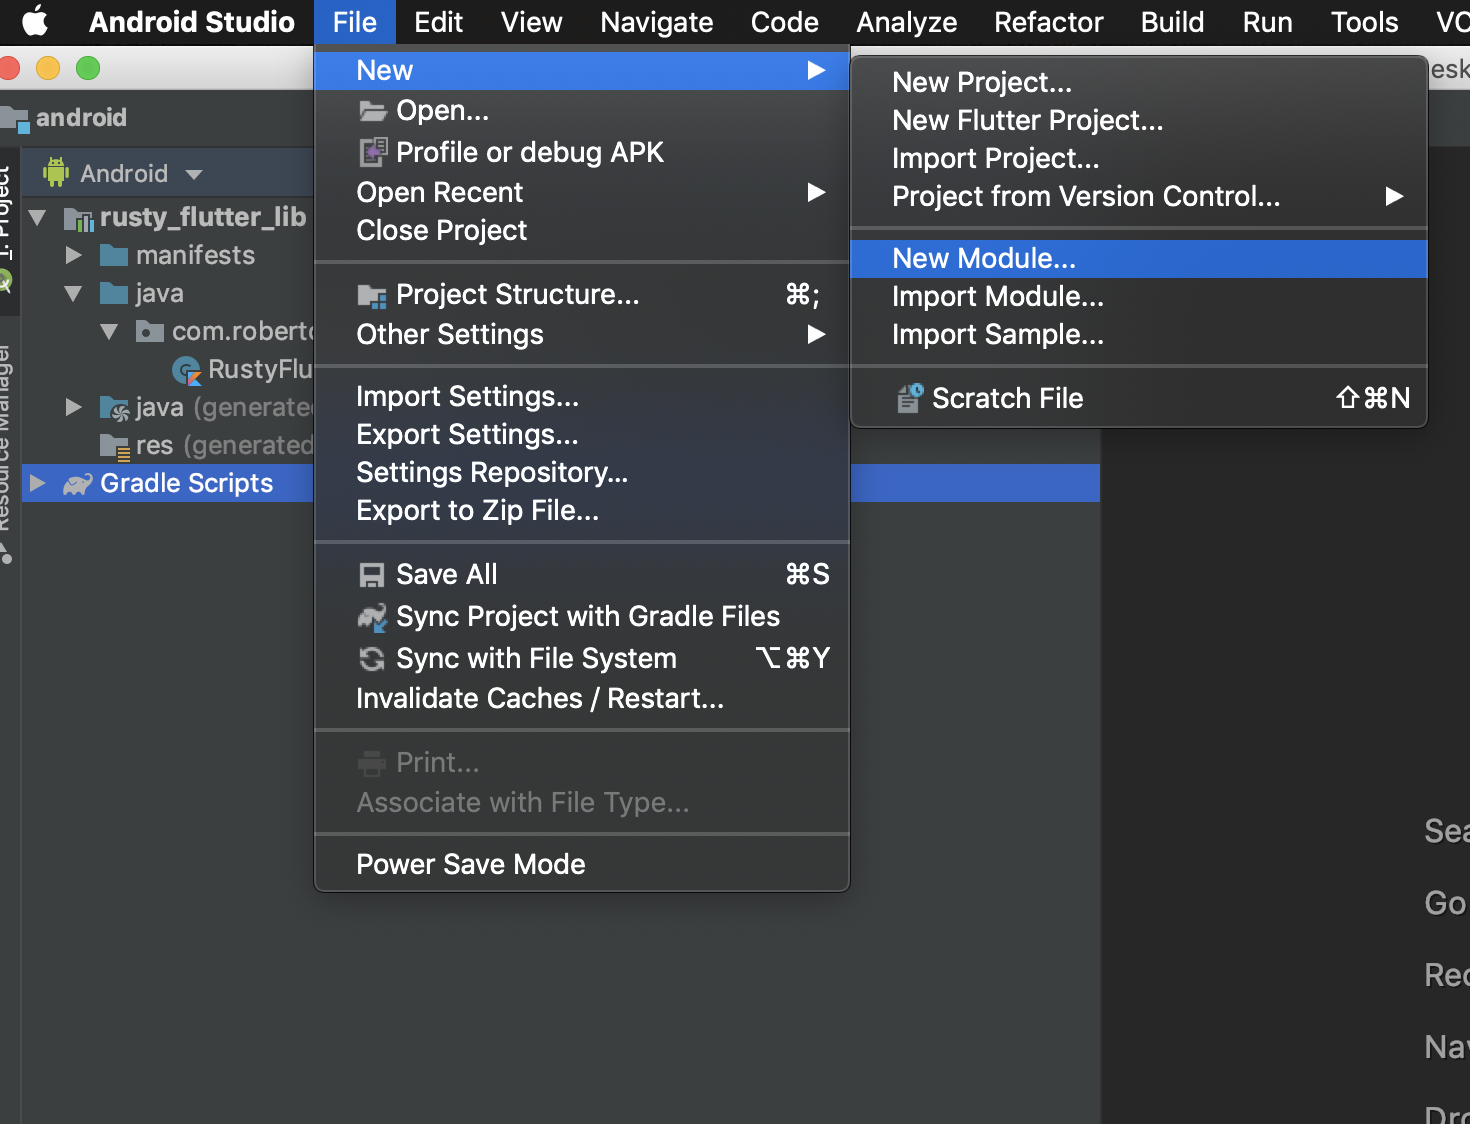The height and width of the screenshot is (1124, 1470).
Task: Click the Profile or debug APK icon
Action: [x=373, y=152]
